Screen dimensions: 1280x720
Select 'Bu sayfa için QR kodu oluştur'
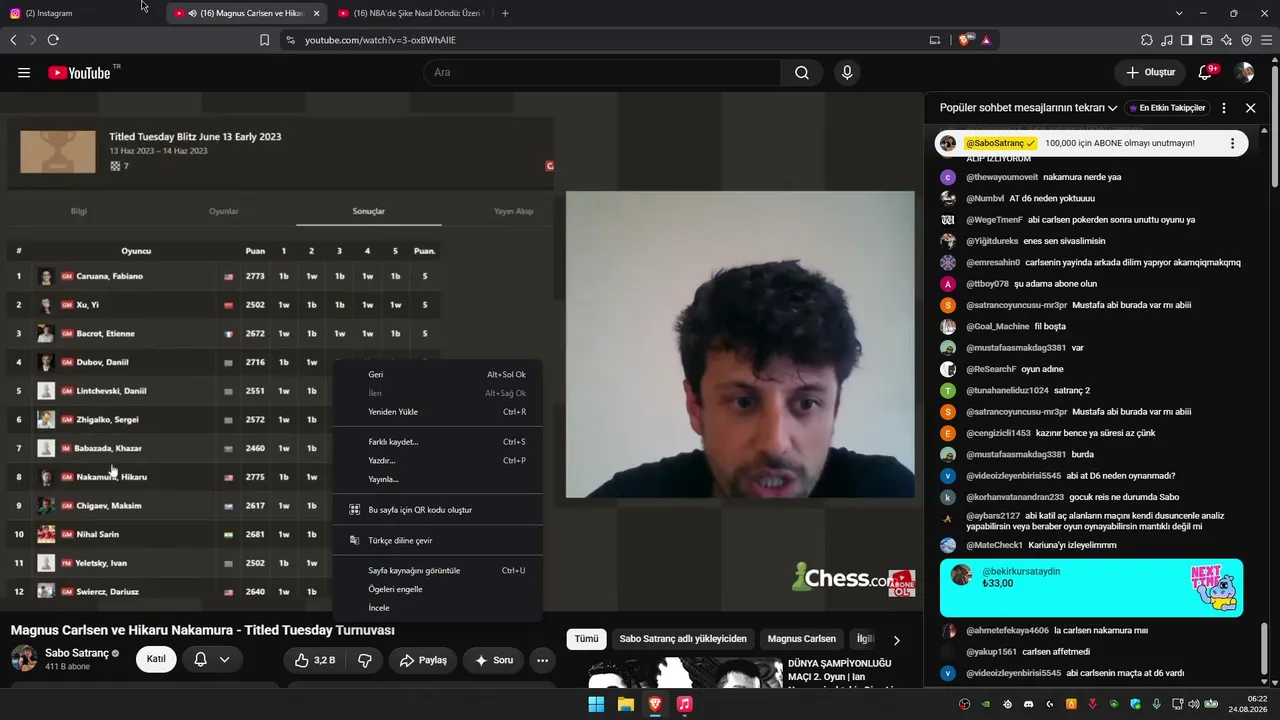coord(437,510)
